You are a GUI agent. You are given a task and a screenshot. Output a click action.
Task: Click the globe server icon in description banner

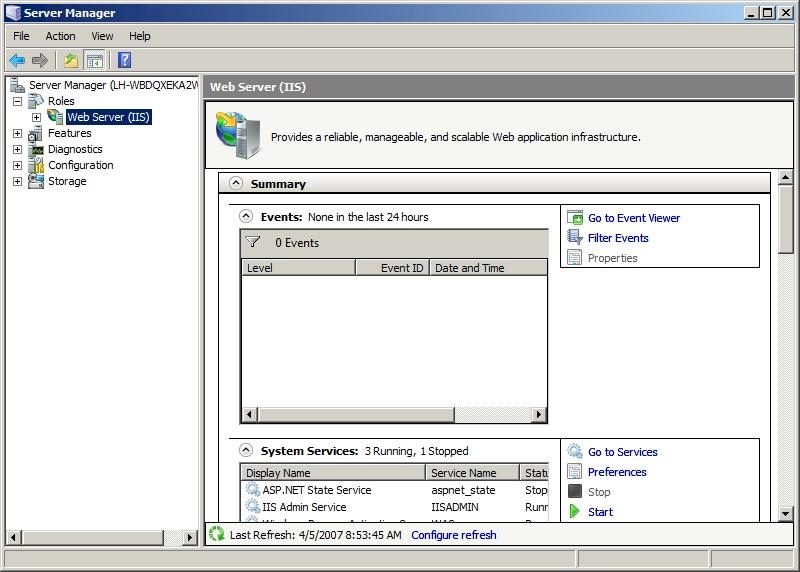coord(238,135)
